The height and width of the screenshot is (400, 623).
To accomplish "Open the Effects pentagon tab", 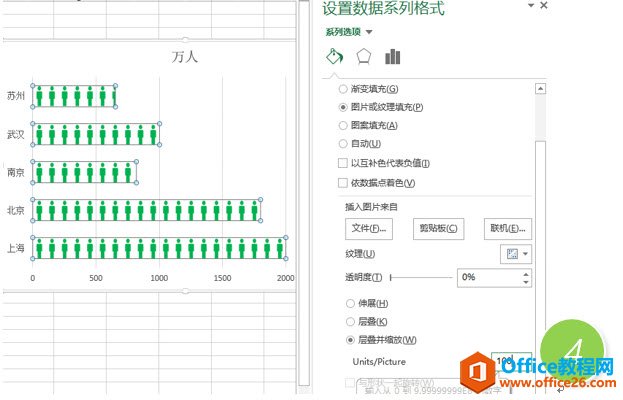I will [364, 56].
